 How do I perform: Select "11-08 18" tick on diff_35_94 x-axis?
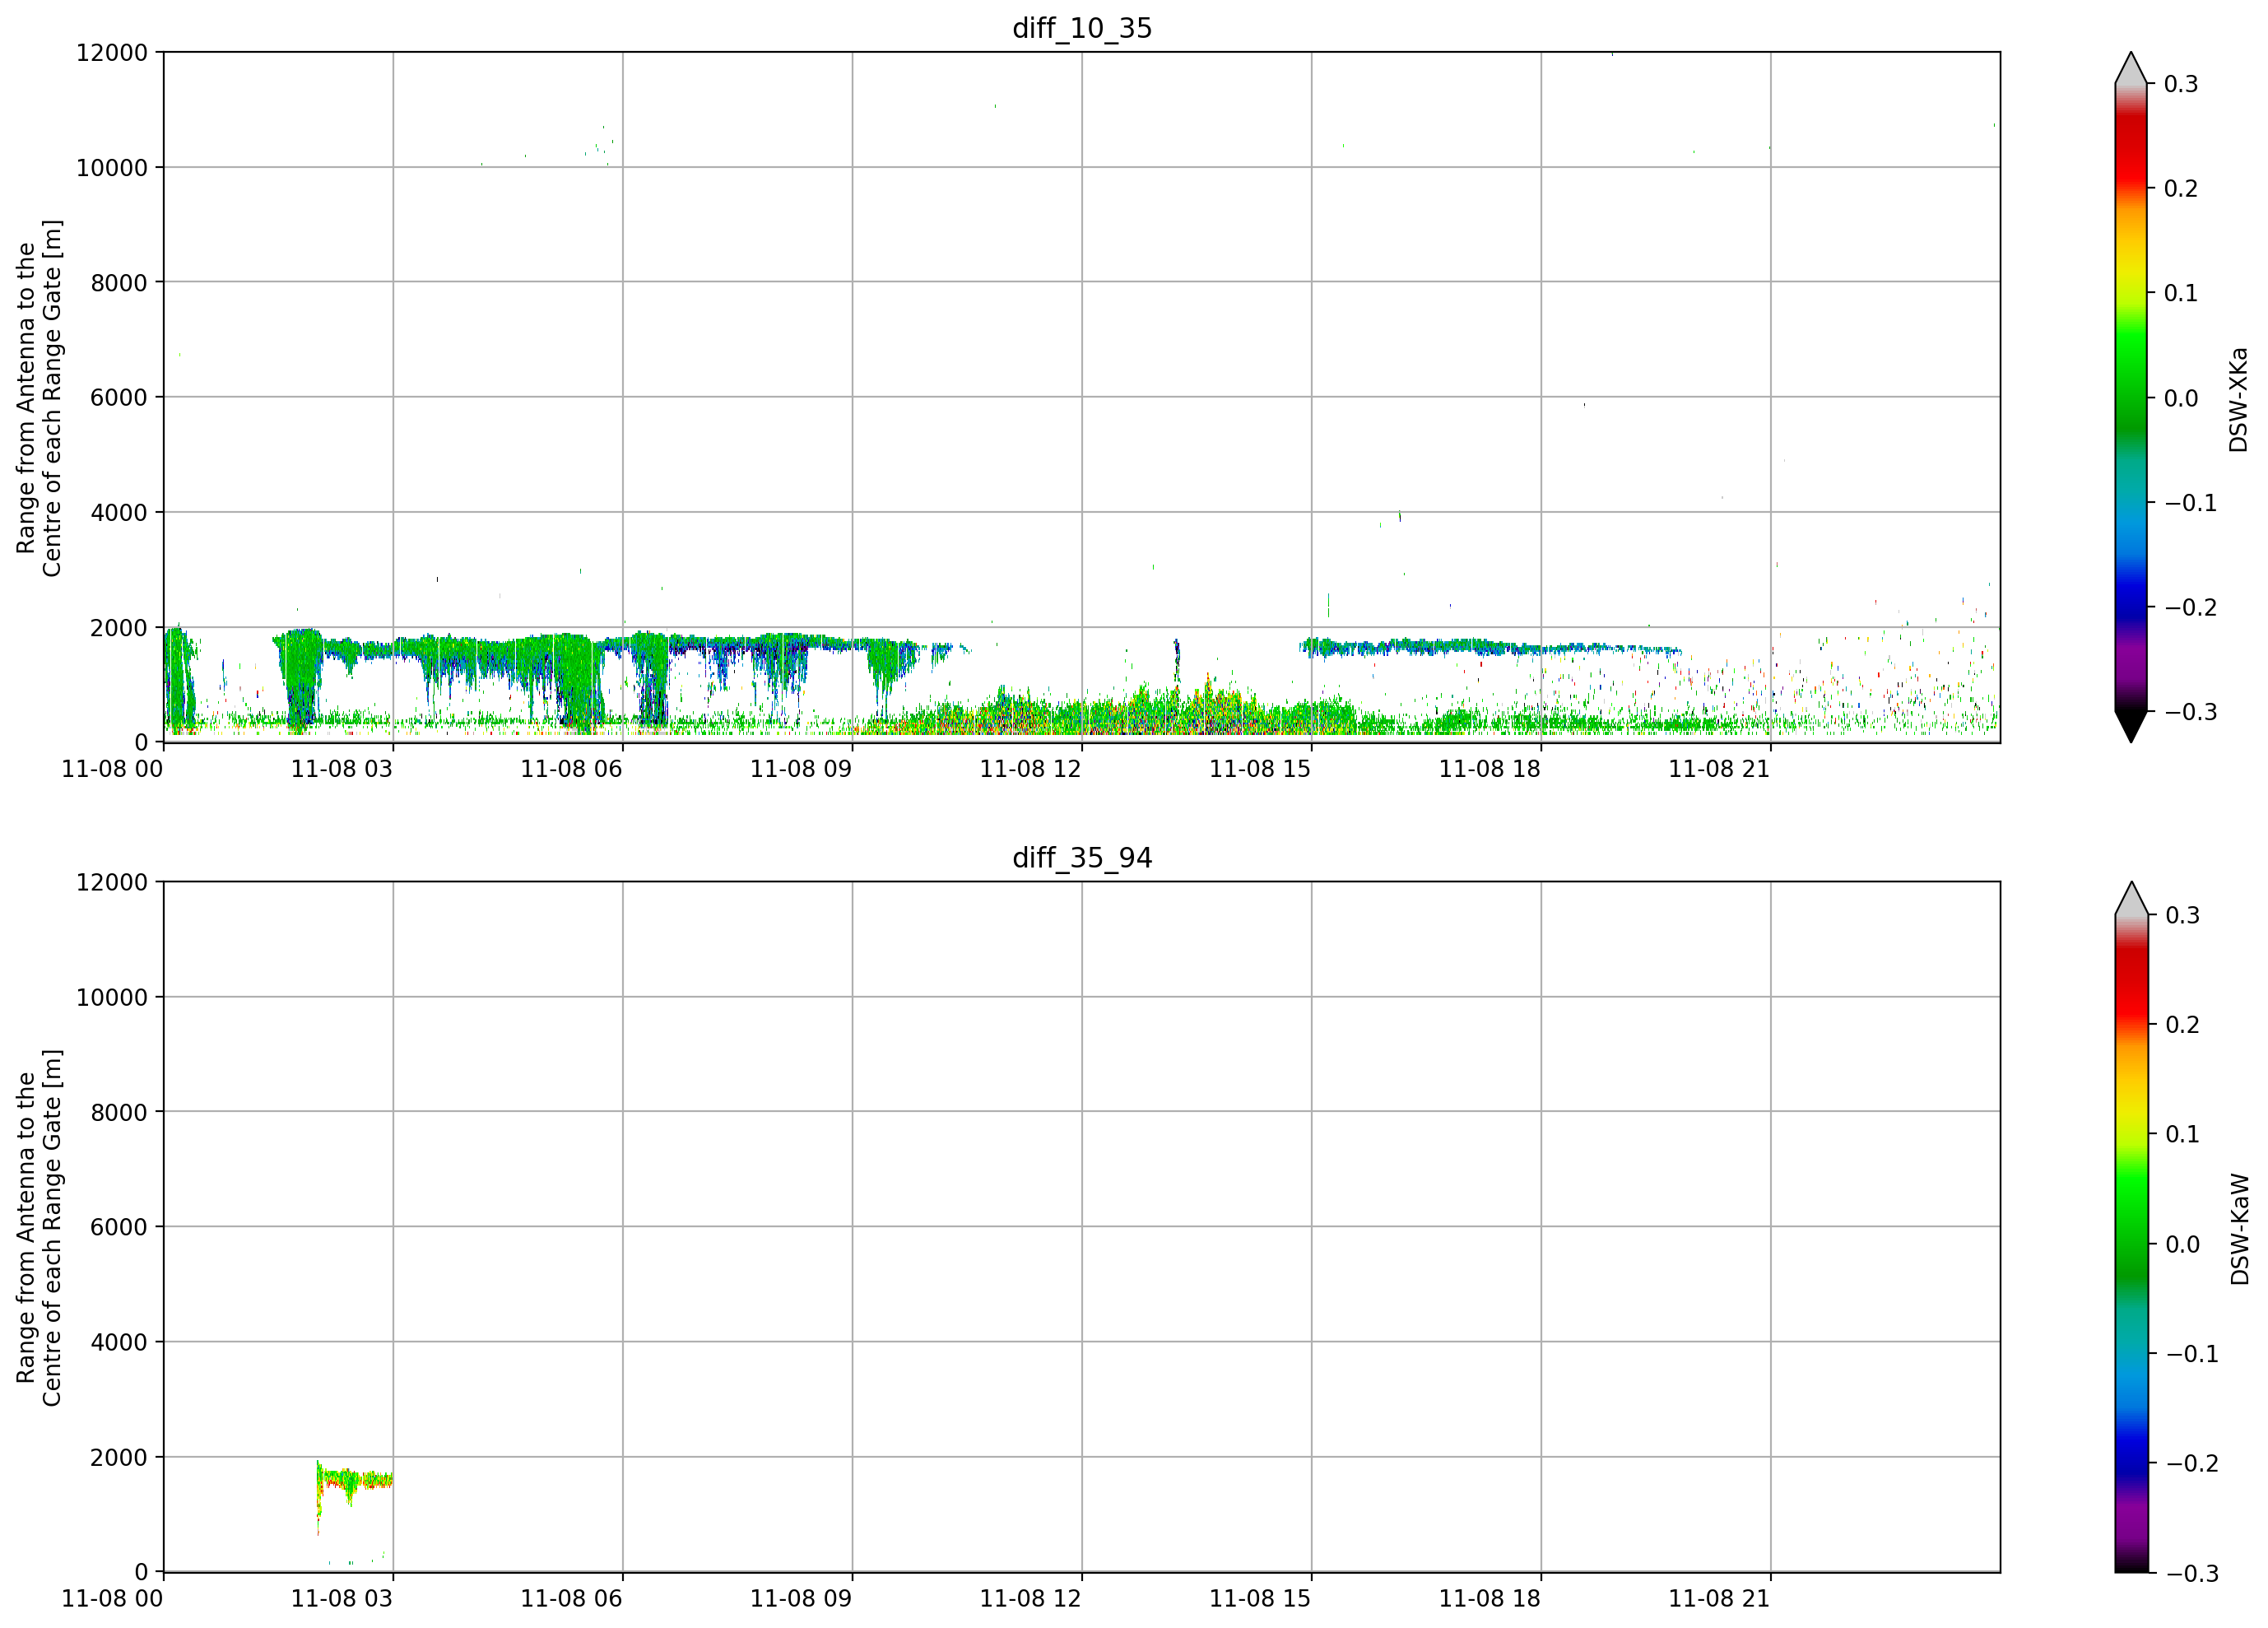[x=1490, y=1599]
